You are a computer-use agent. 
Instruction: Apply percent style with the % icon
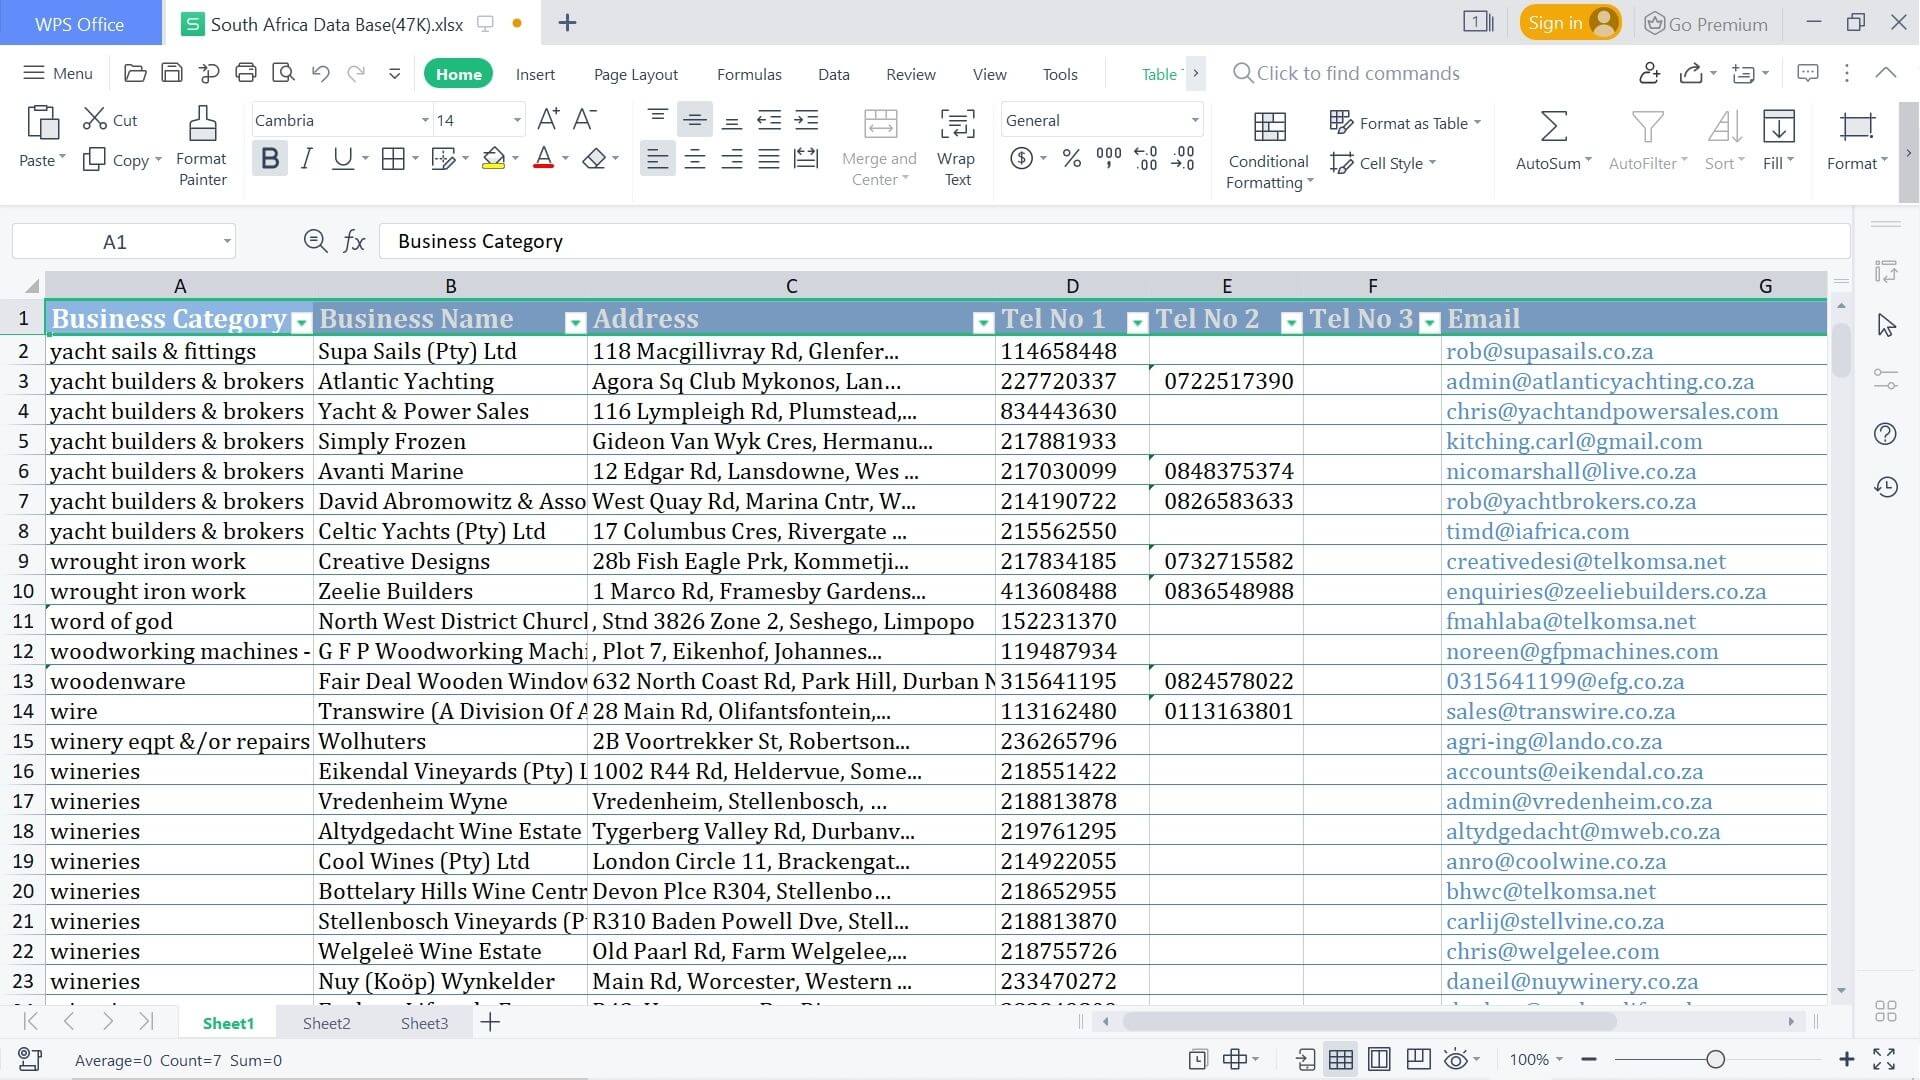[x=1072, y=158]
